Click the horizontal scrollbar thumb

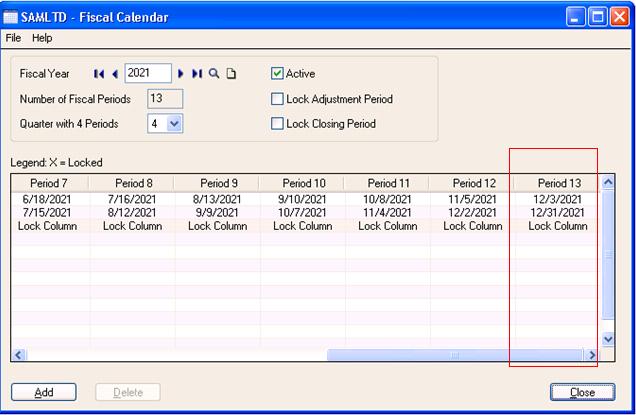click(x=455, y=355)
